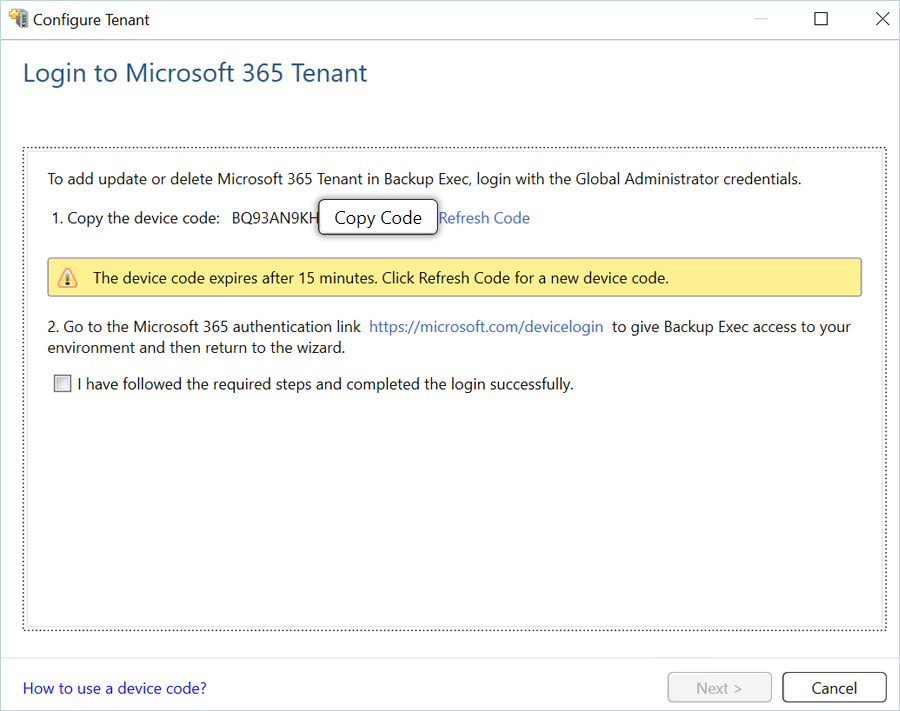Click the Refresh Code link
900x711 pixels.
(x=484, y=218)
